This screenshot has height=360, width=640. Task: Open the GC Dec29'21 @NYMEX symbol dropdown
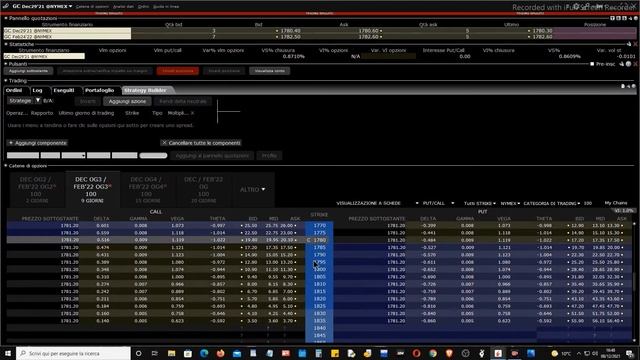pos(42,6)
